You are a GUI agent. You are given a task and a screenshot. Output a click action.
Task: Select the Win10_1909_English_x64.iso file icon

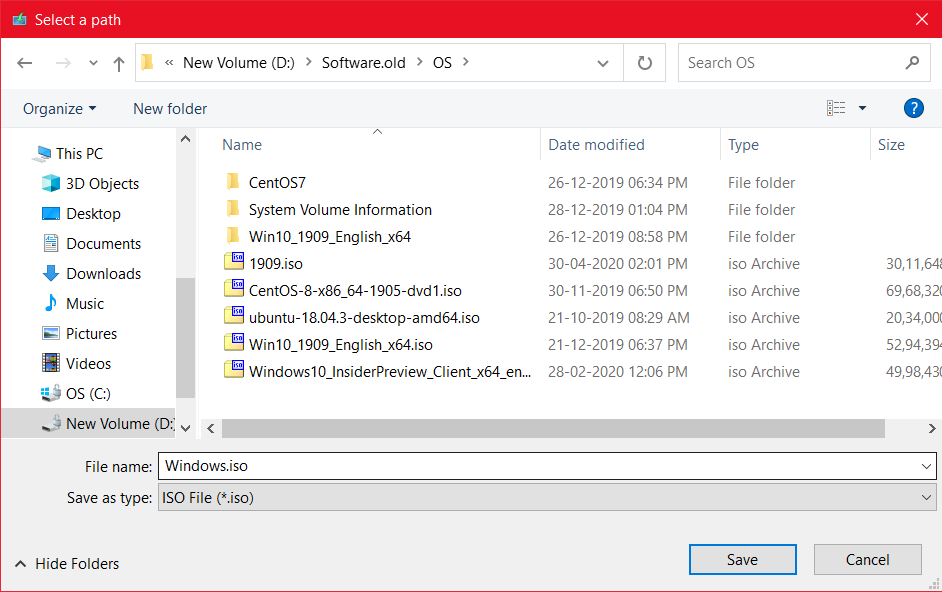[234, 343]
